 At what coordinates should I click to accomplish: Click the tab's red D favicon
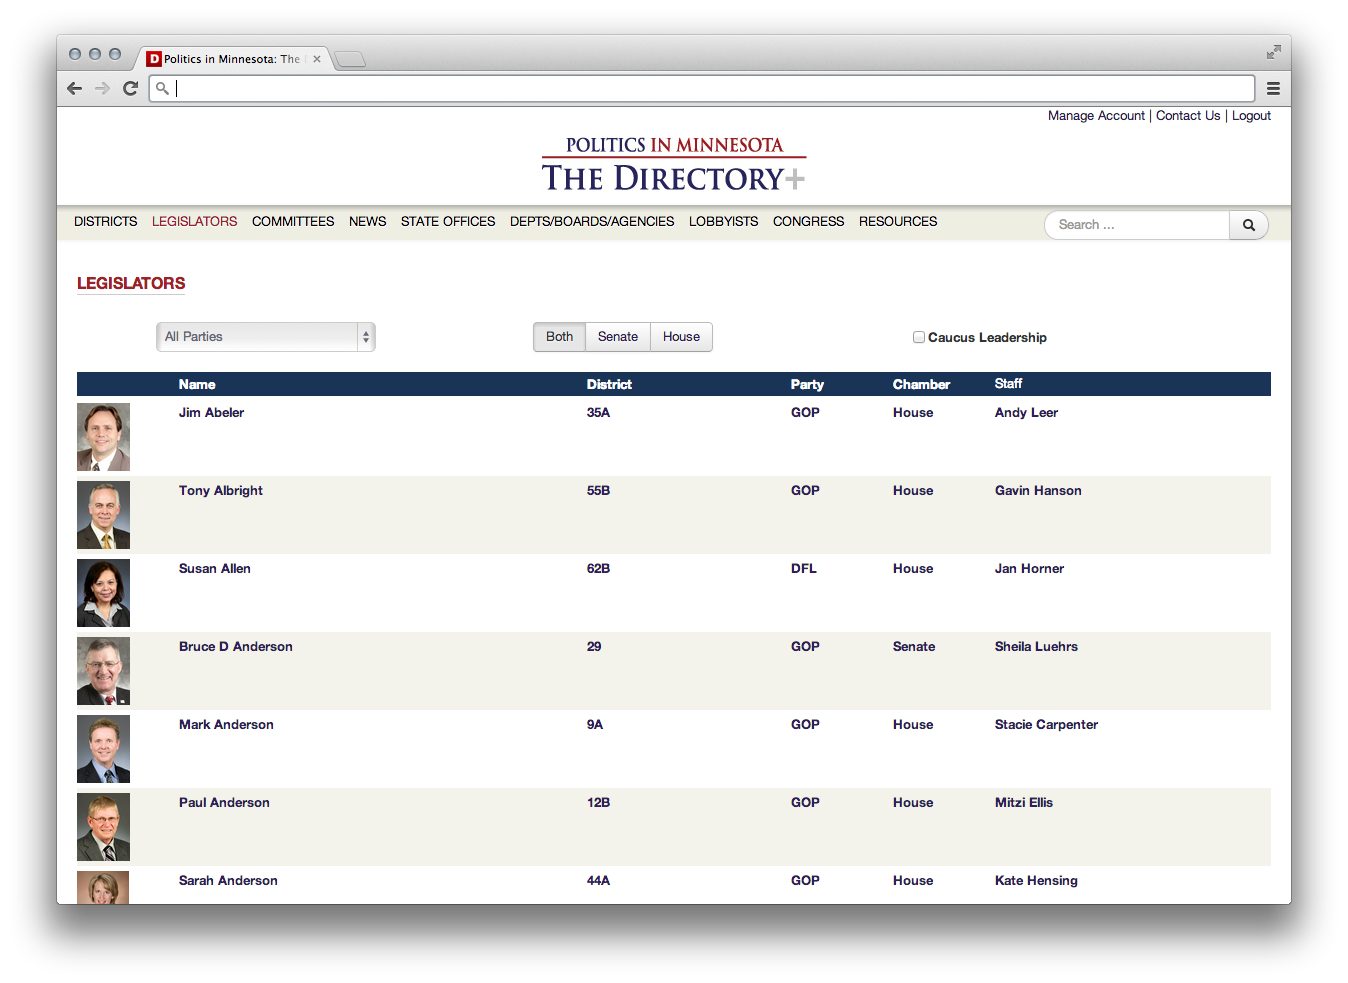click(x=154, y=59)
